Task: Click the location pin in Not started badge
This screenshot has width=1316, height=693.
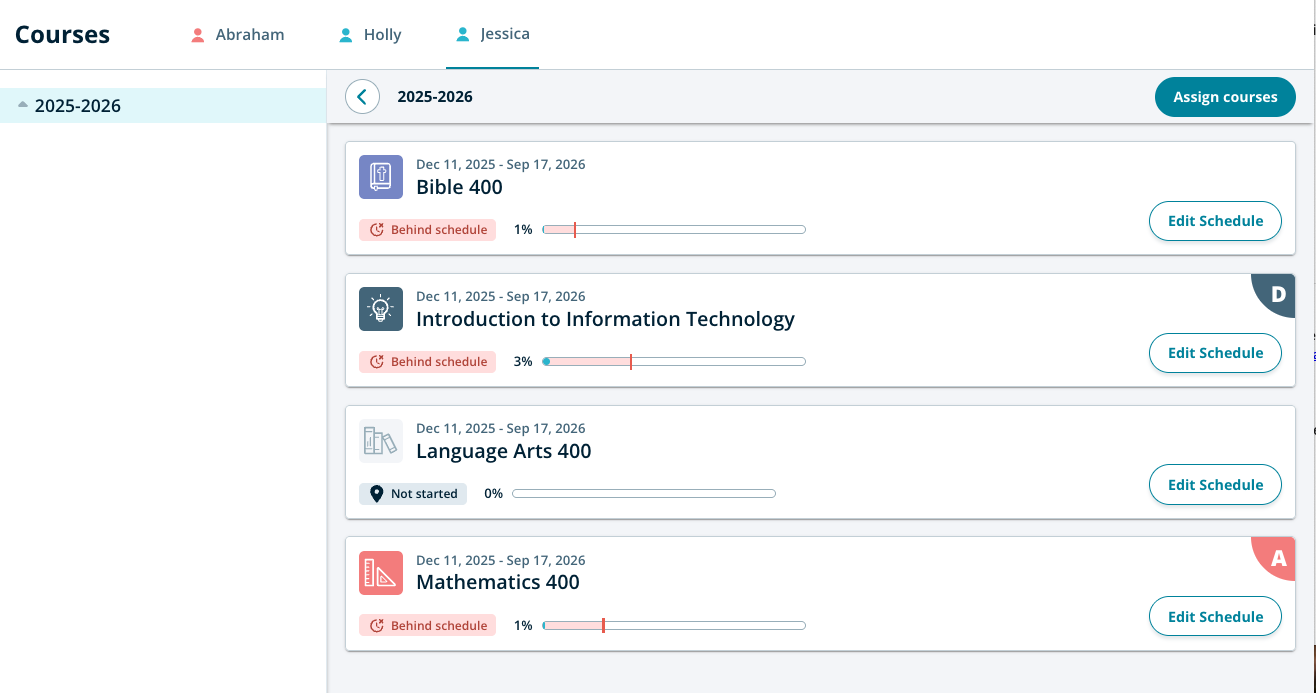Action: pos(377,494)
